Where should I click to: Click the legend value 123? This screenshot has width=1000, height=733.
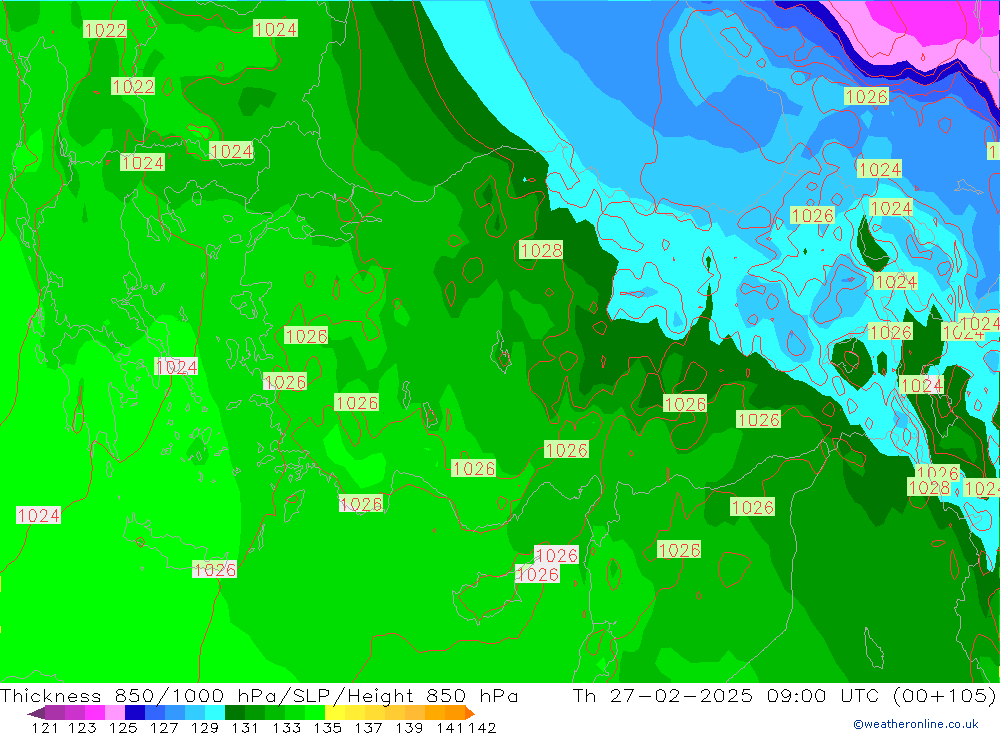coord(82,727)
